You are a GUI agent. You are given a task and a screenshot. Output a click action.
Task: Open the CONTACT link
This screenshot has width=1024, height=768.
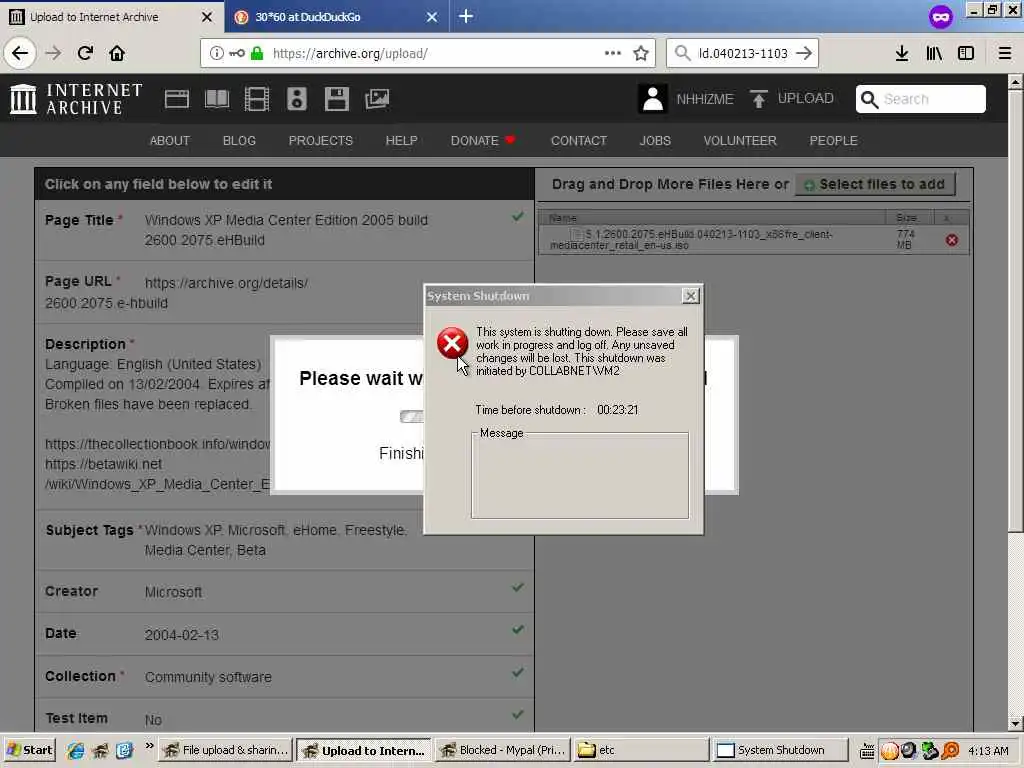click(579, 140)
